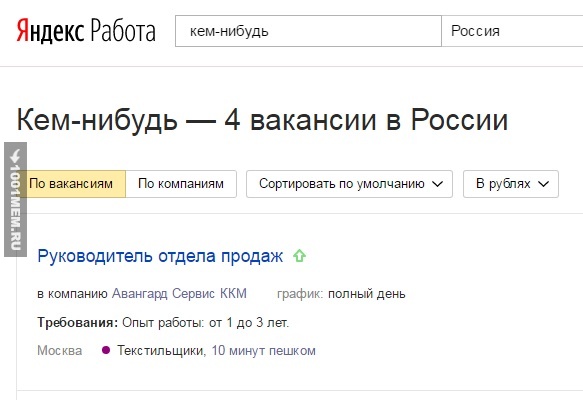Image resolution: width=583 pixels, height=400 pixels.
Task: Click the green up-arrow icon beside vacancy title
Action: coord(299,256)
